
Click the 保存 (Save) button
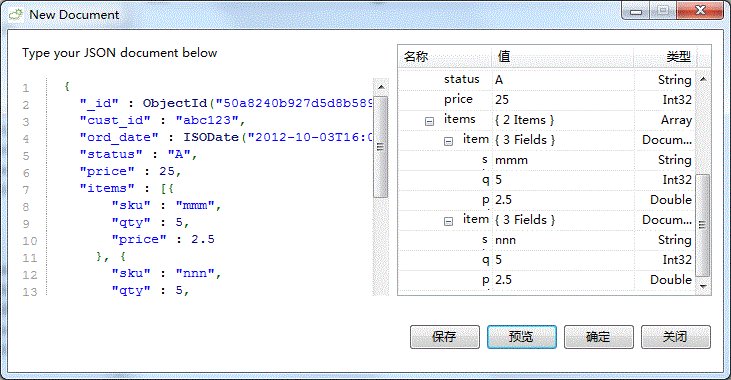[x=444, y=337]
